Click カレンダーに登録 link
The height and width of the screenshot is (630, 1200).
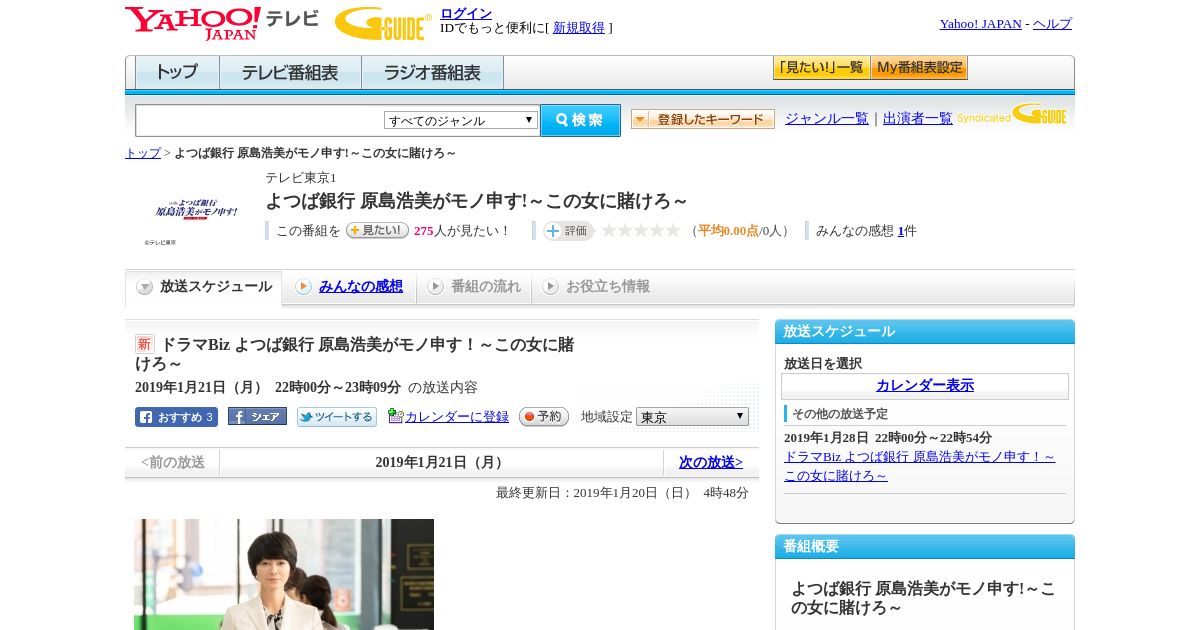click(x=457, y=417)
